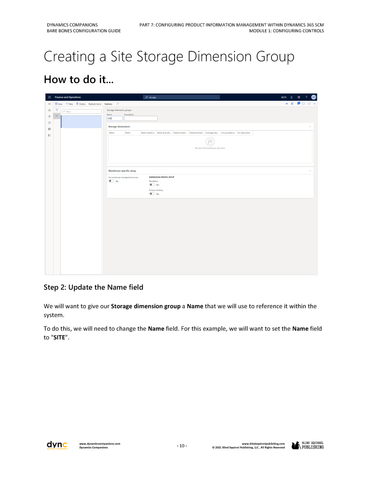Open the user profile avatar
The width and height of the screenshot is (371, 480).
tap(314, 97)
